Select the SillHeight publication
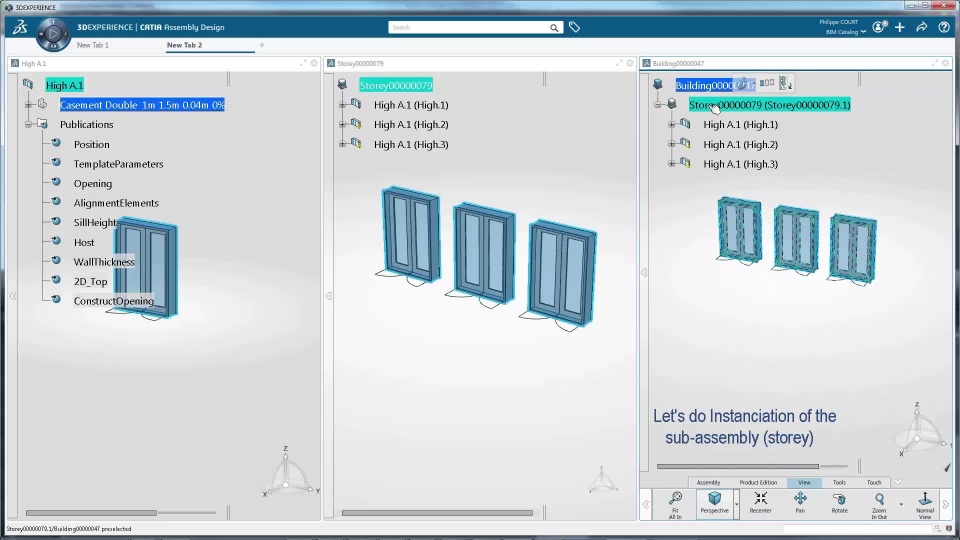 pyautogui.click(x=95, y=222)
